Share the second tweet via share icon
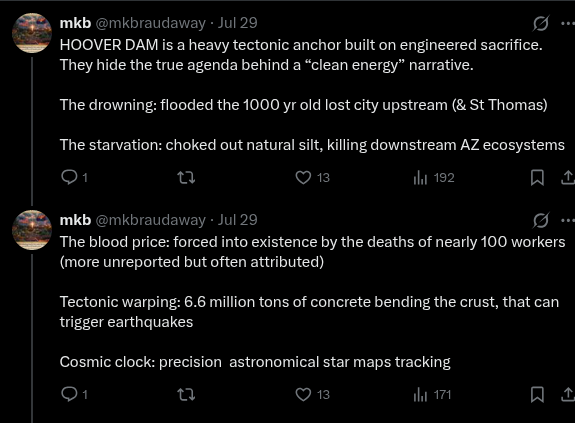This screenshot has width=575, height=423. 568,395
